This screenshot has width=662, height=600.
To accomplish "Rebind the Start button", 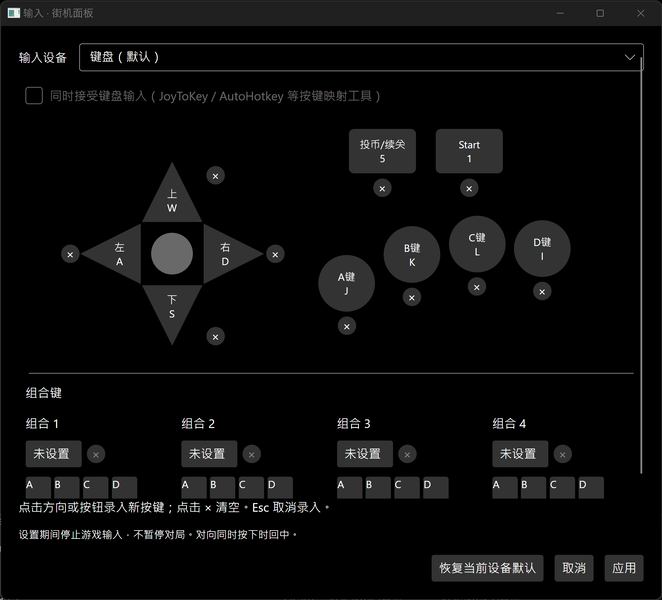I will pos(469,151).
